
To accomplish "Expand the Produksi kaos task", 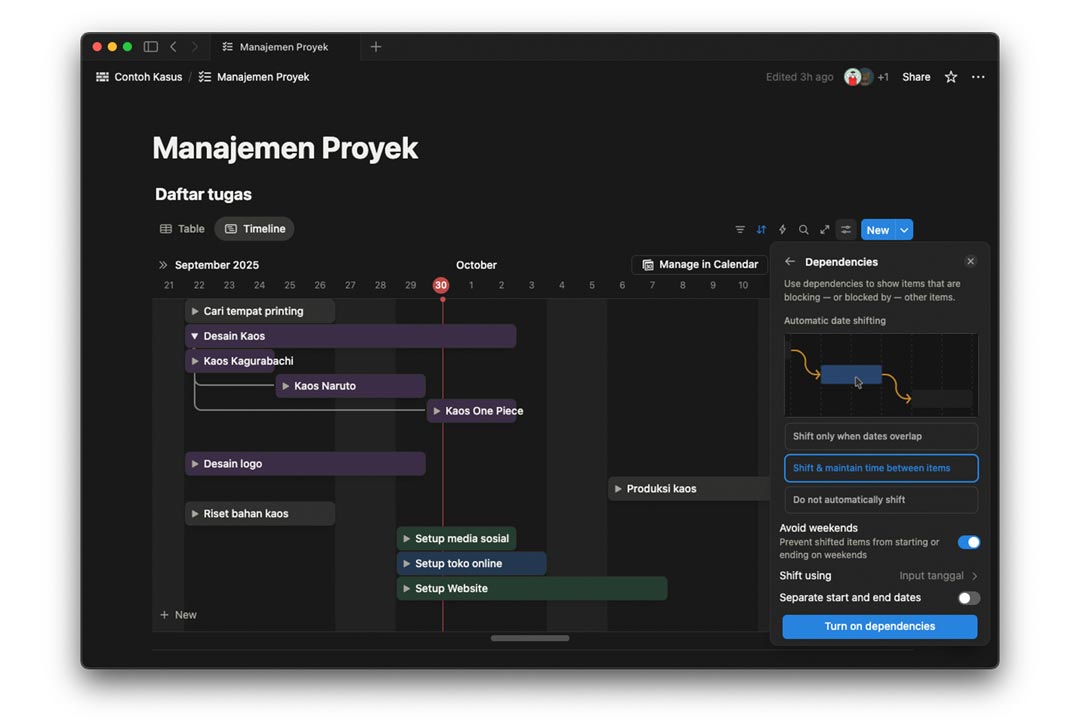I will tap(618, 489).
